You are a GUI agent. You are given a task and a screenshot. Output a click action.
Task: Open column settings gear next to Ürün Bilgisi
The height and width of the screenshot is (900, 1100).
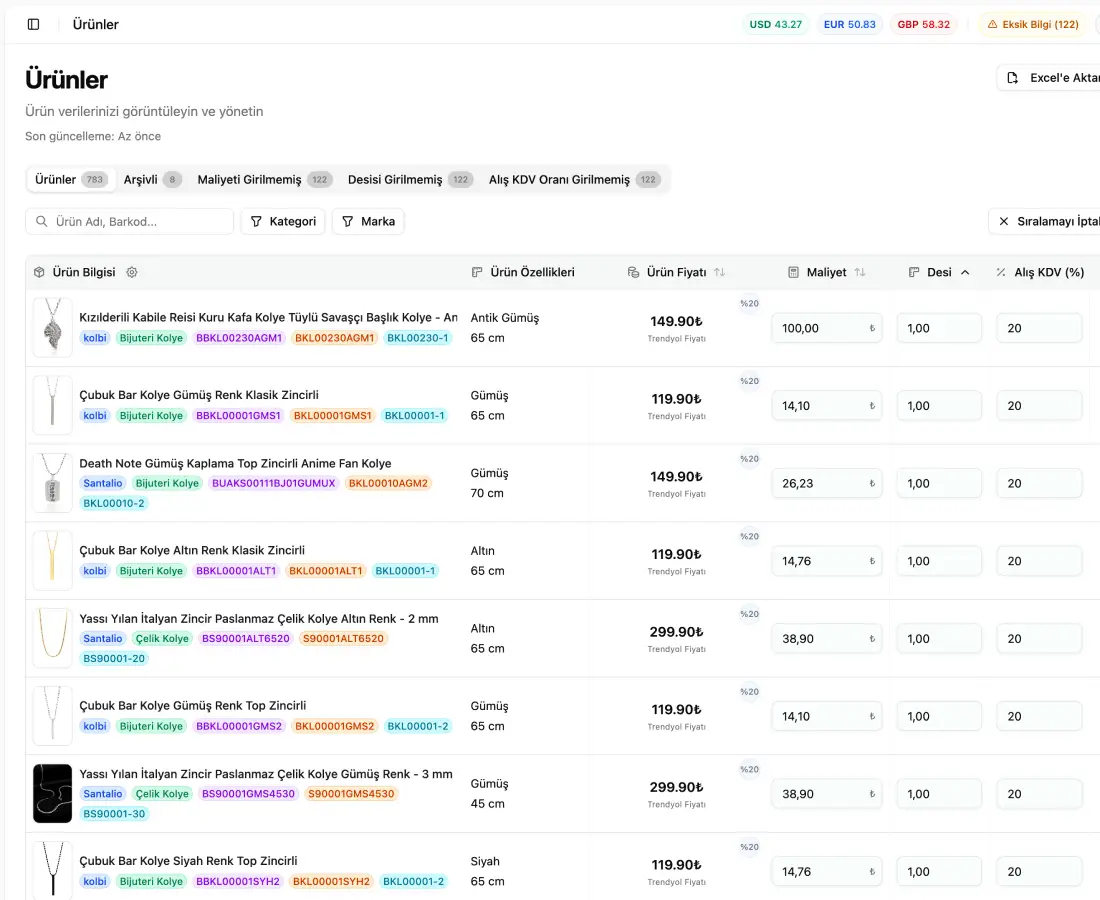(132, 272)
